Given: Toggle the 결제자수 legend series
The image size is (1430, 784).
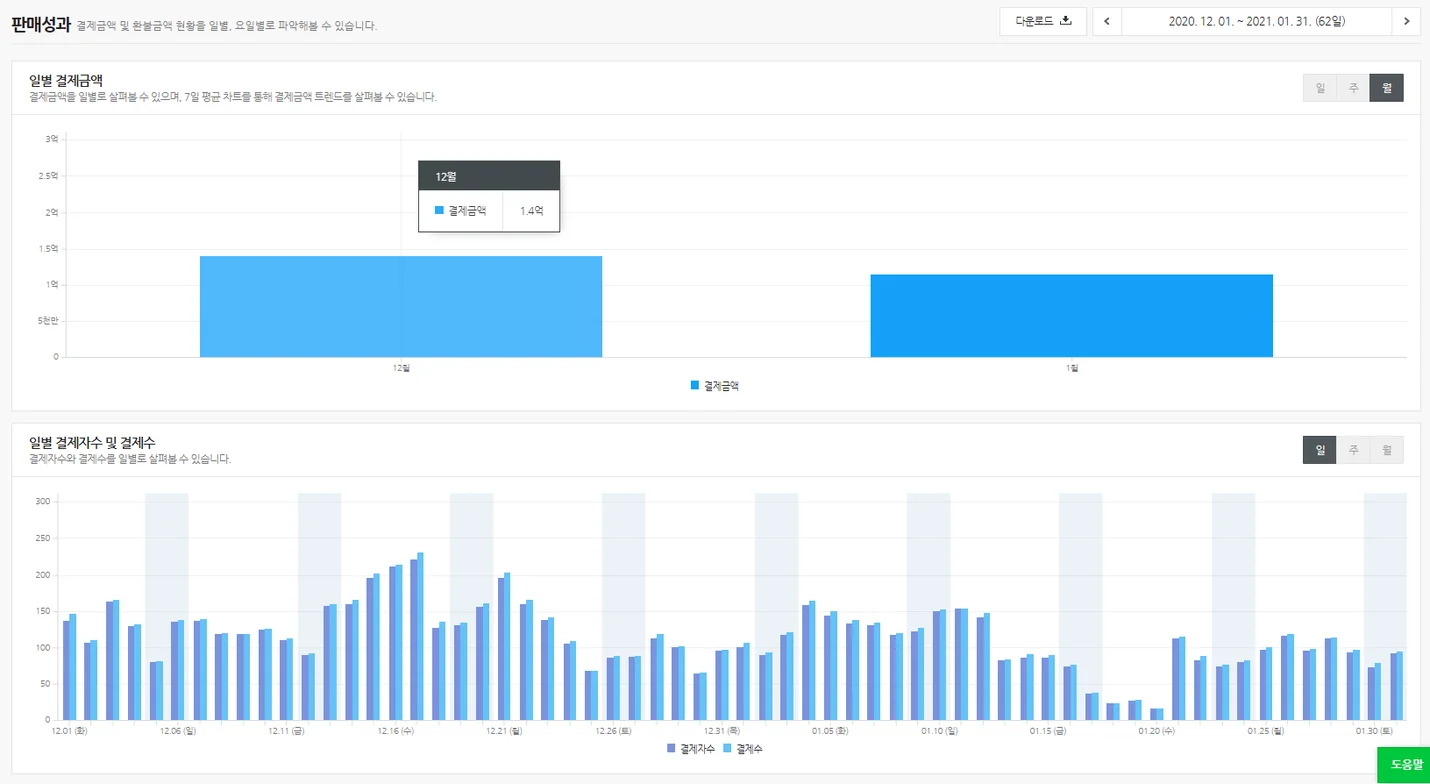Looking at the screenshot, I should pyautogui.click(x=691, y=748).
